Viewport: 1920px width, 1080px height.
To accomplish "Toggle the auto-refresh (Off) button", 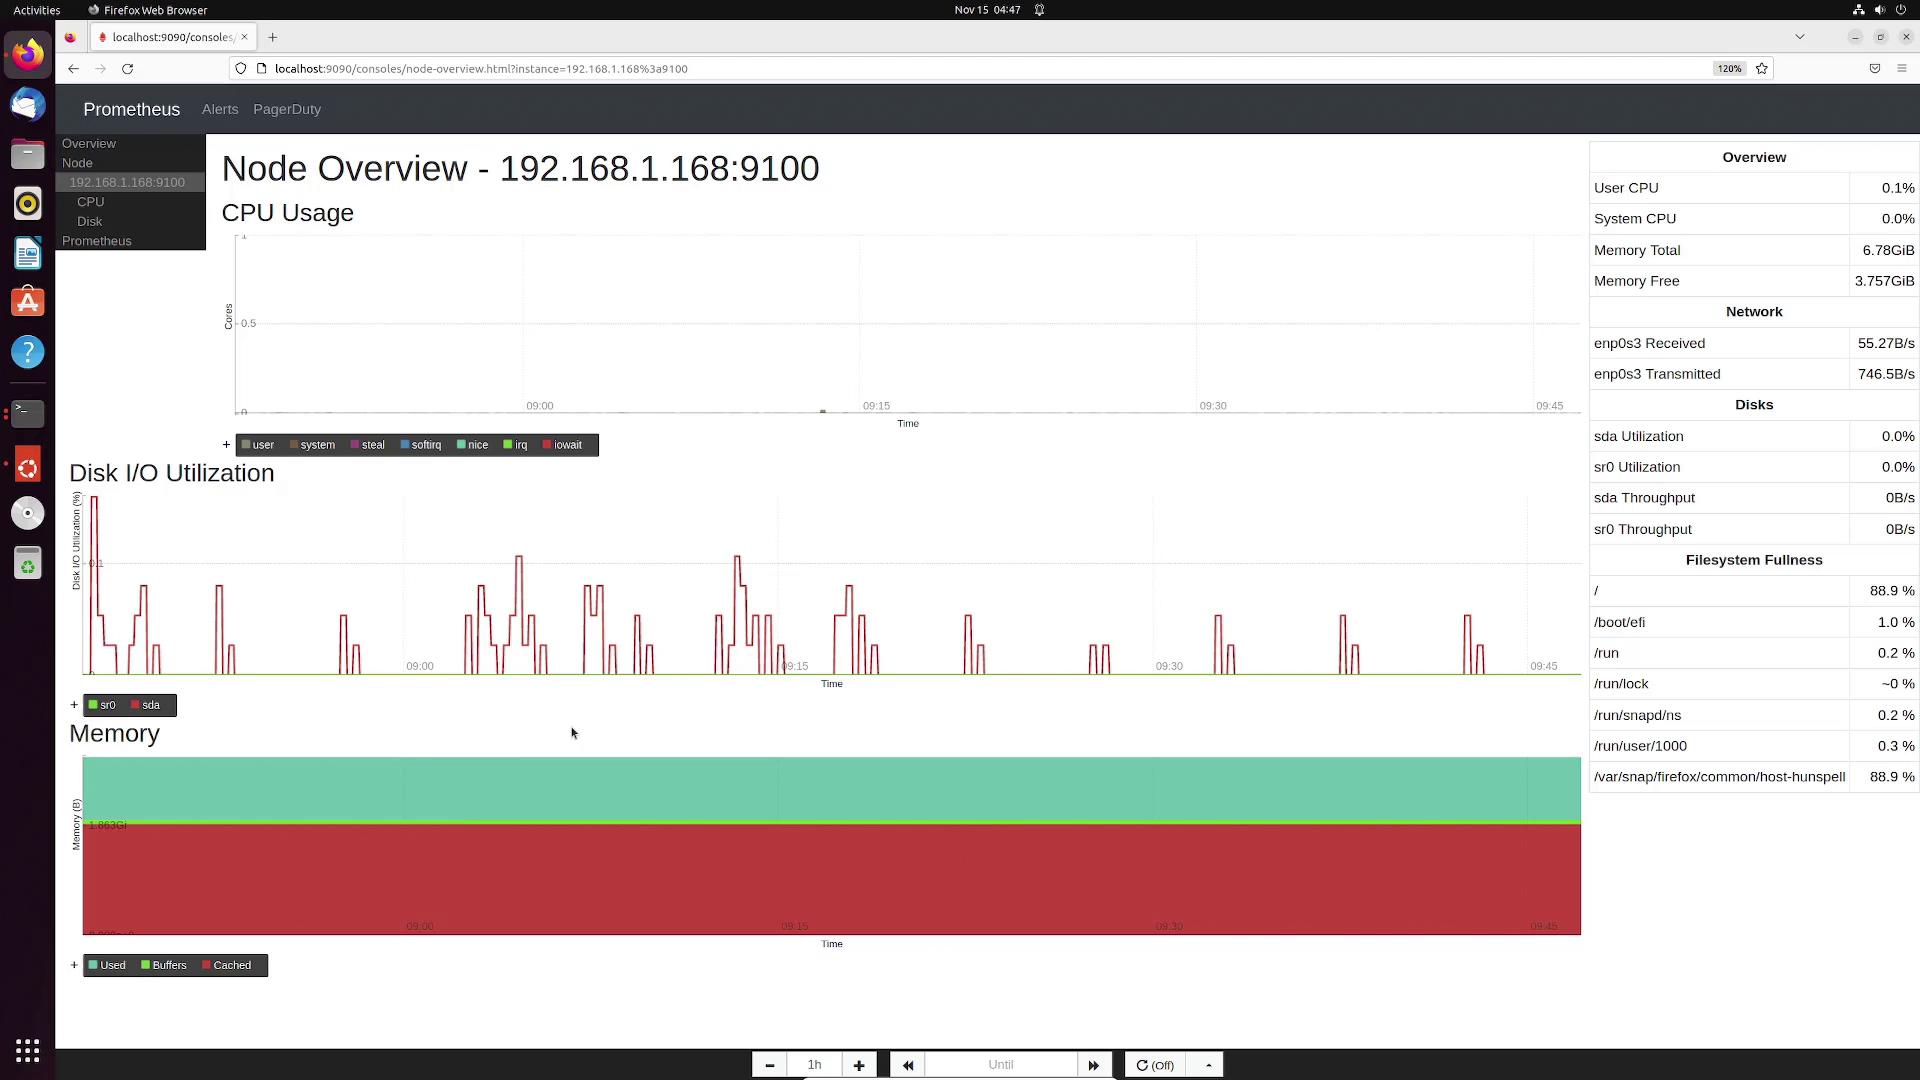I will pos(1155,1065).
